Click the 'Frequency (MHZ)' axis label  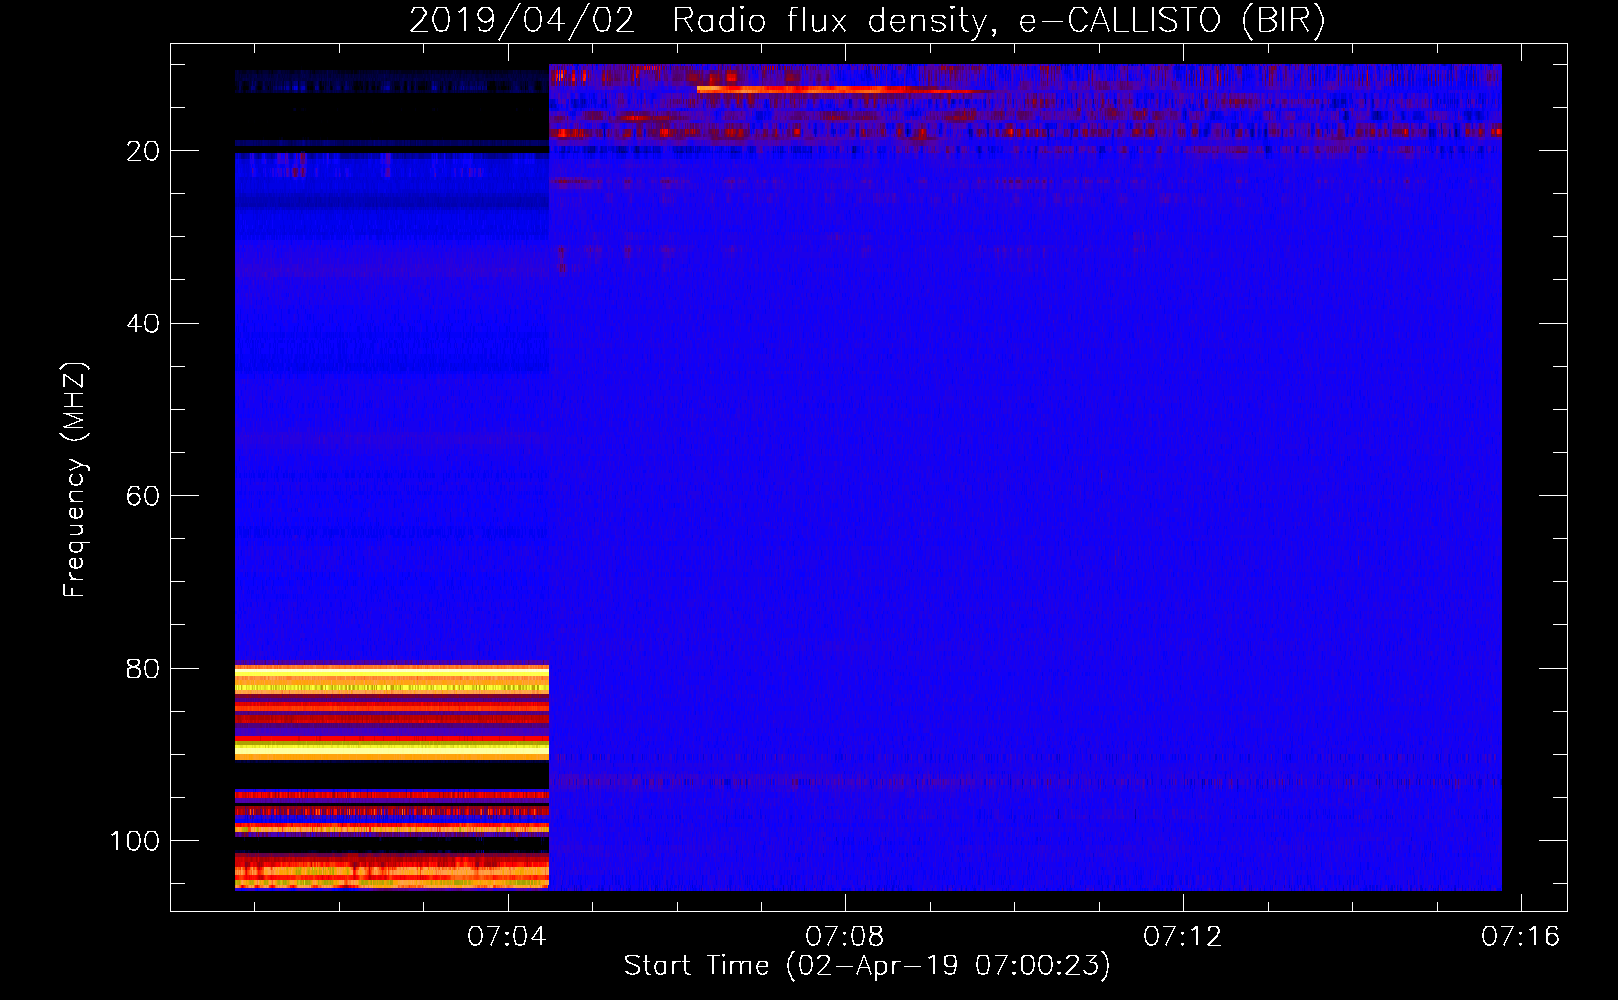(75, 479)
